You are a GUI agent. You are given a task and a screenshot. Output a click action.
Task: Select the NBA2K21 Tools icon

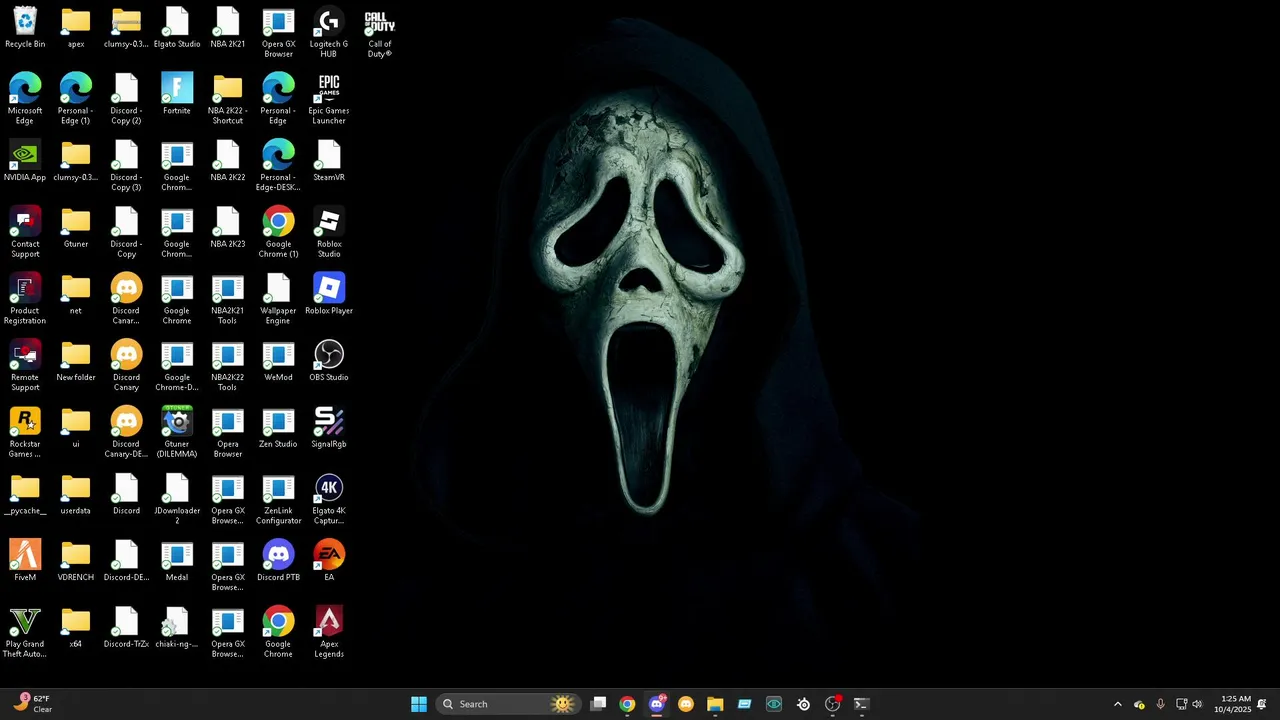228,299
